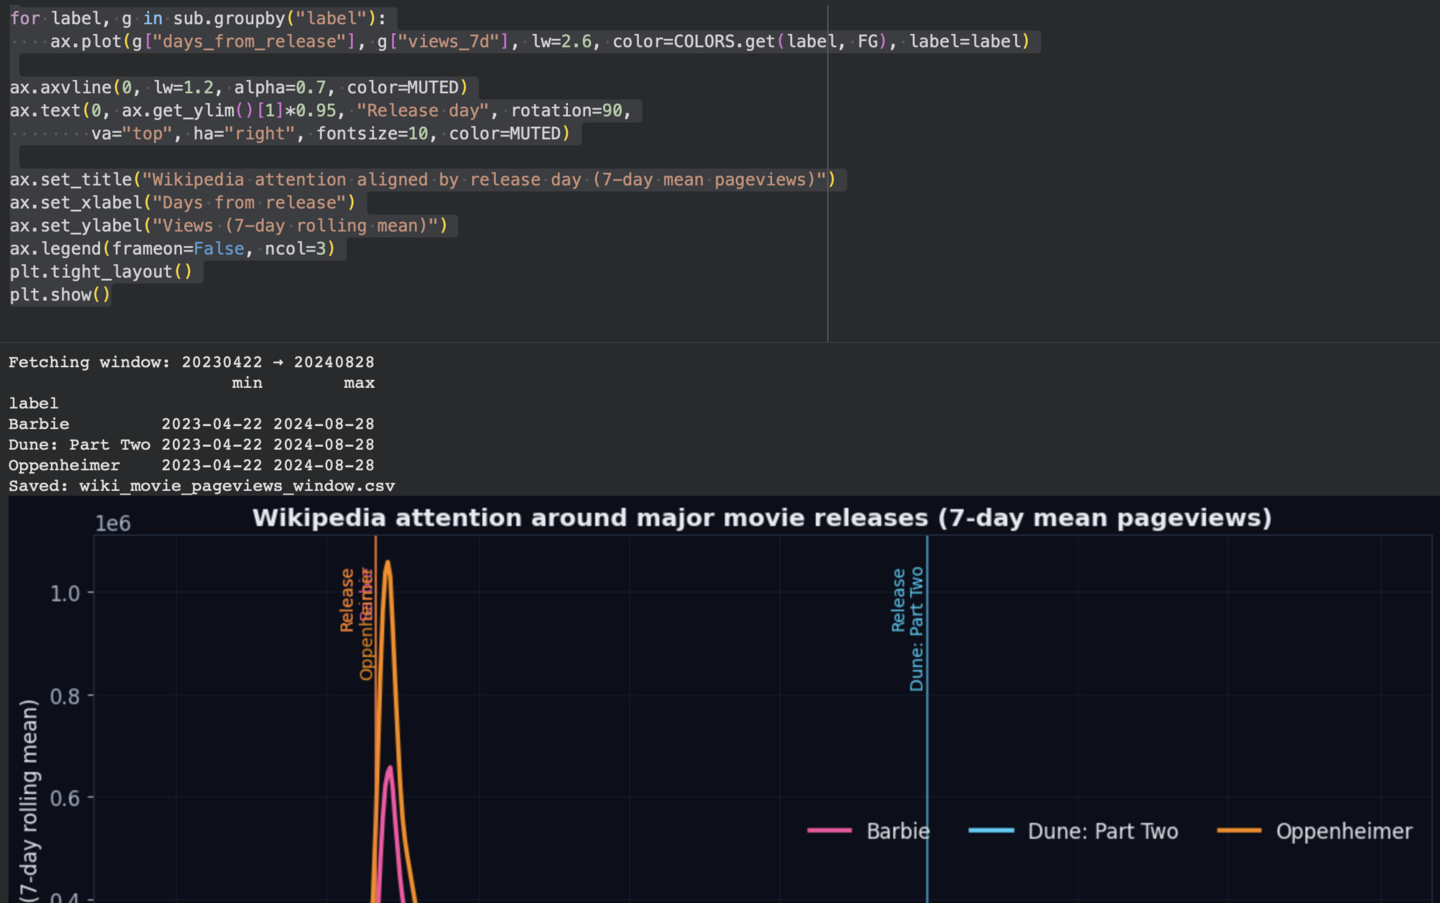Click the orange Oppenheimer legend line swatch

click(1239, 831)
